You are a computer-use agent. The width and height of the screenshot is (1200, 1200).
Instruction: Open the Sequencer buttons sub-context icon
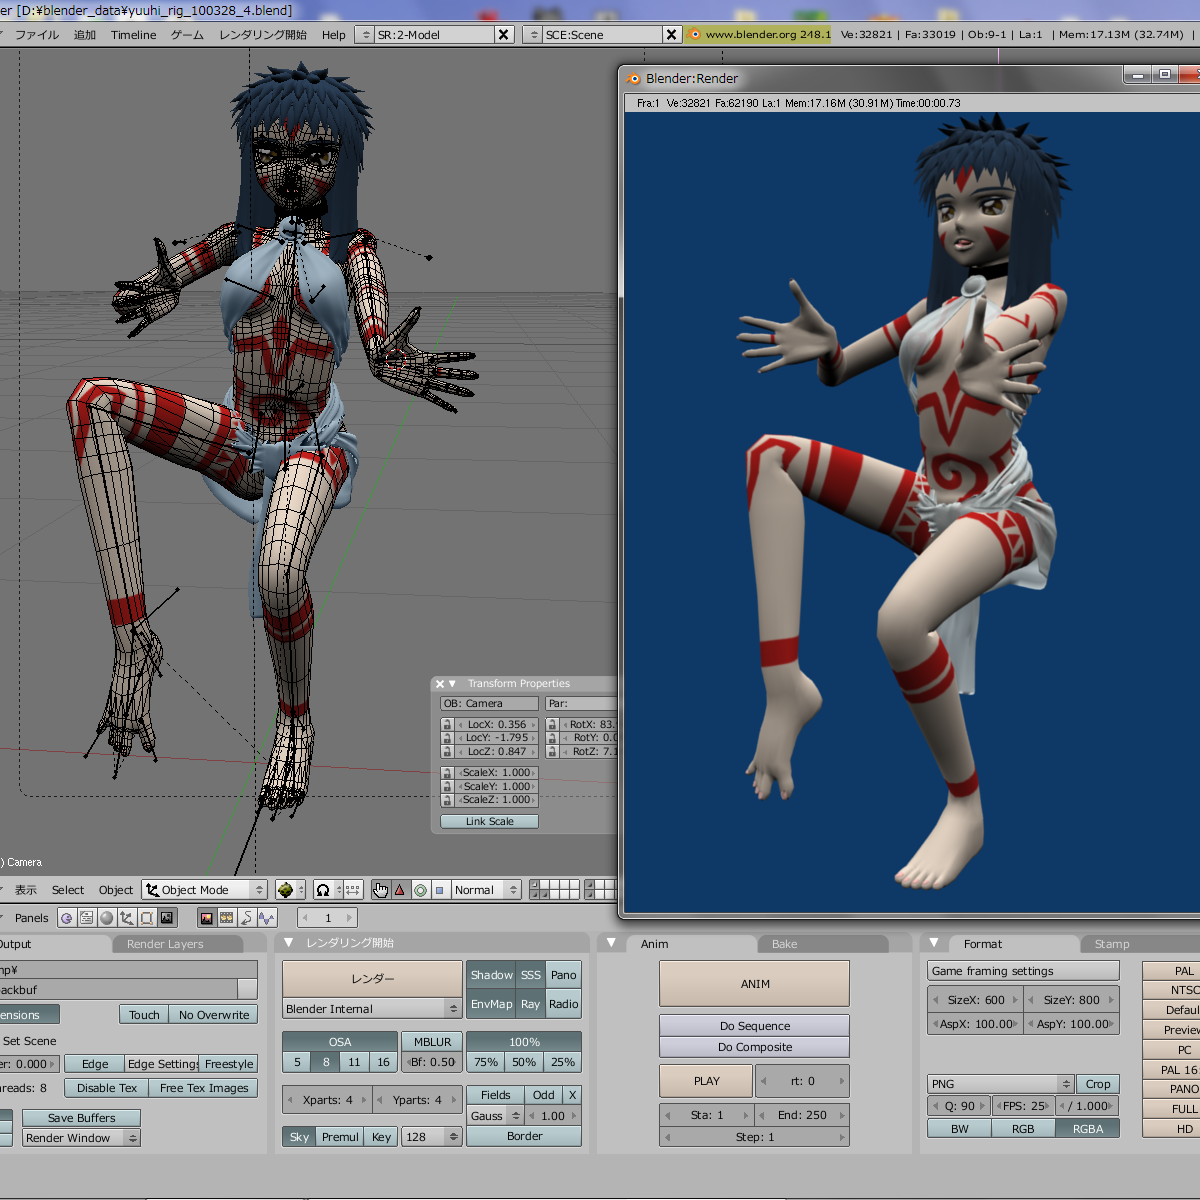[227, 918]
